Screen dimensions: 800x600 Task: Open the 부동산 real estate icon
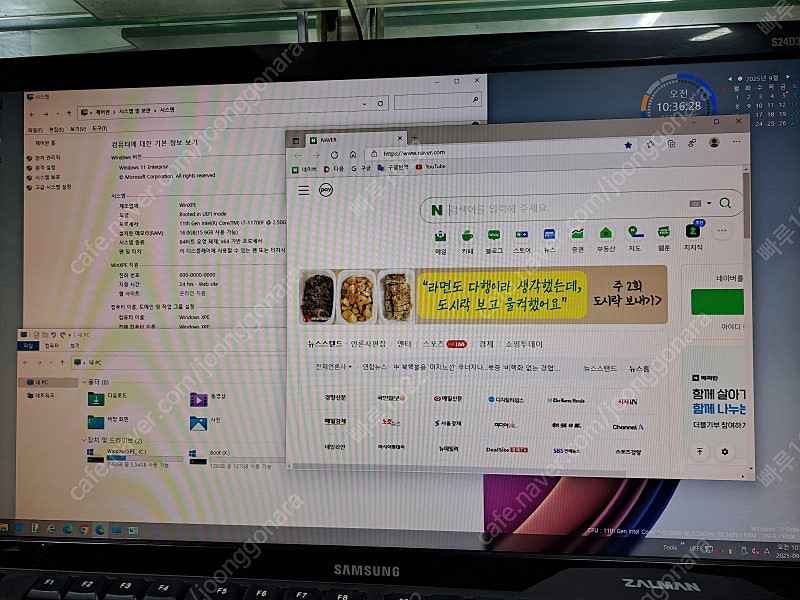(603, 235)
